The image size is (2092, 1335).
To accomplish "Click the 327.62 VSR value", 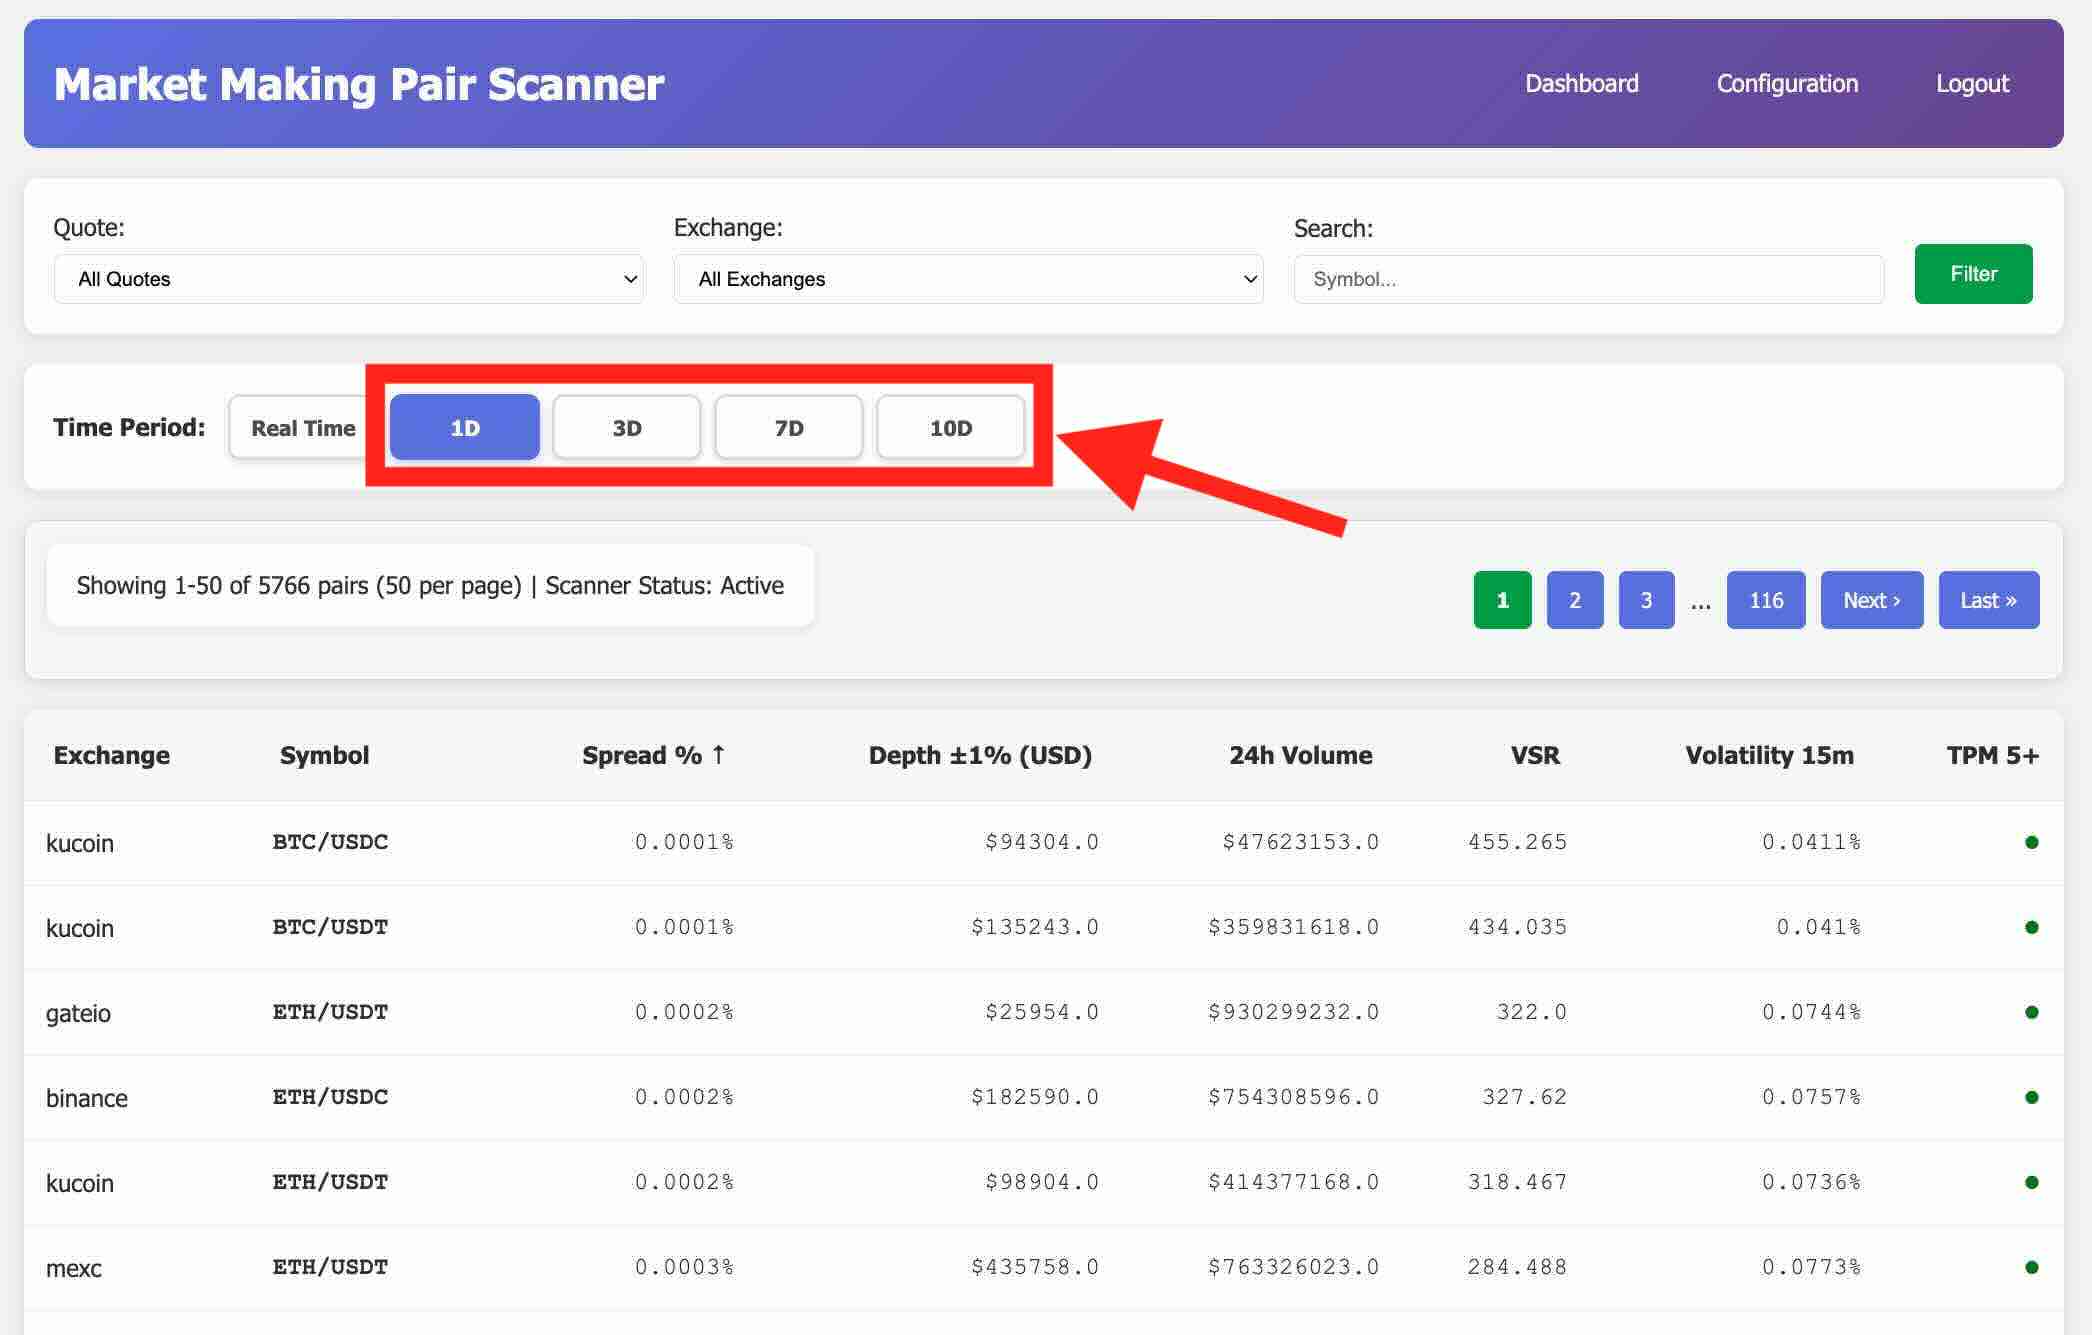I will 1525,1097.
